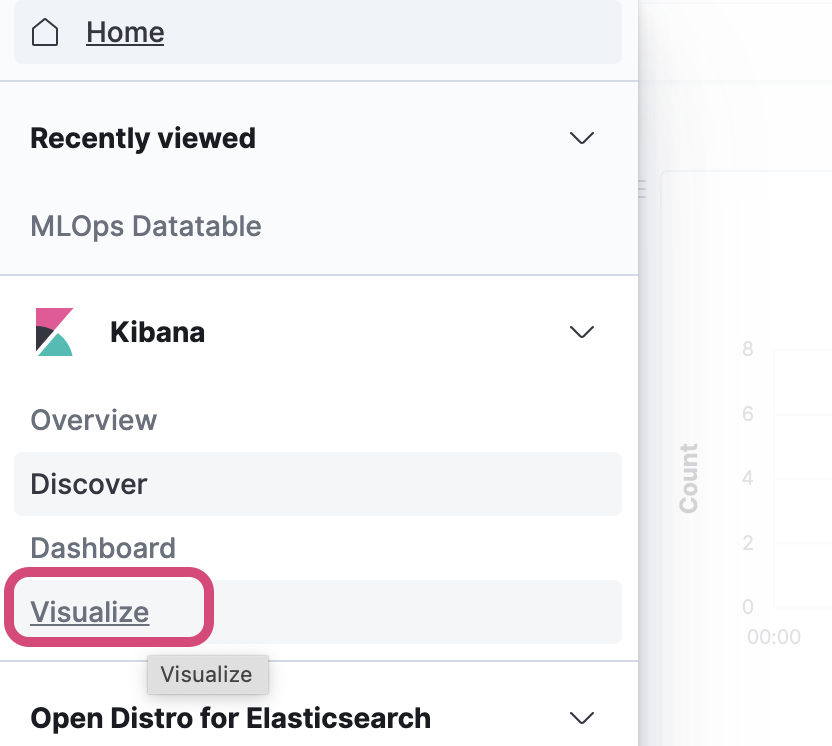Screen dimensions: 832x746
Task: Open the Home link text
Action: click(x=125, y=33)
